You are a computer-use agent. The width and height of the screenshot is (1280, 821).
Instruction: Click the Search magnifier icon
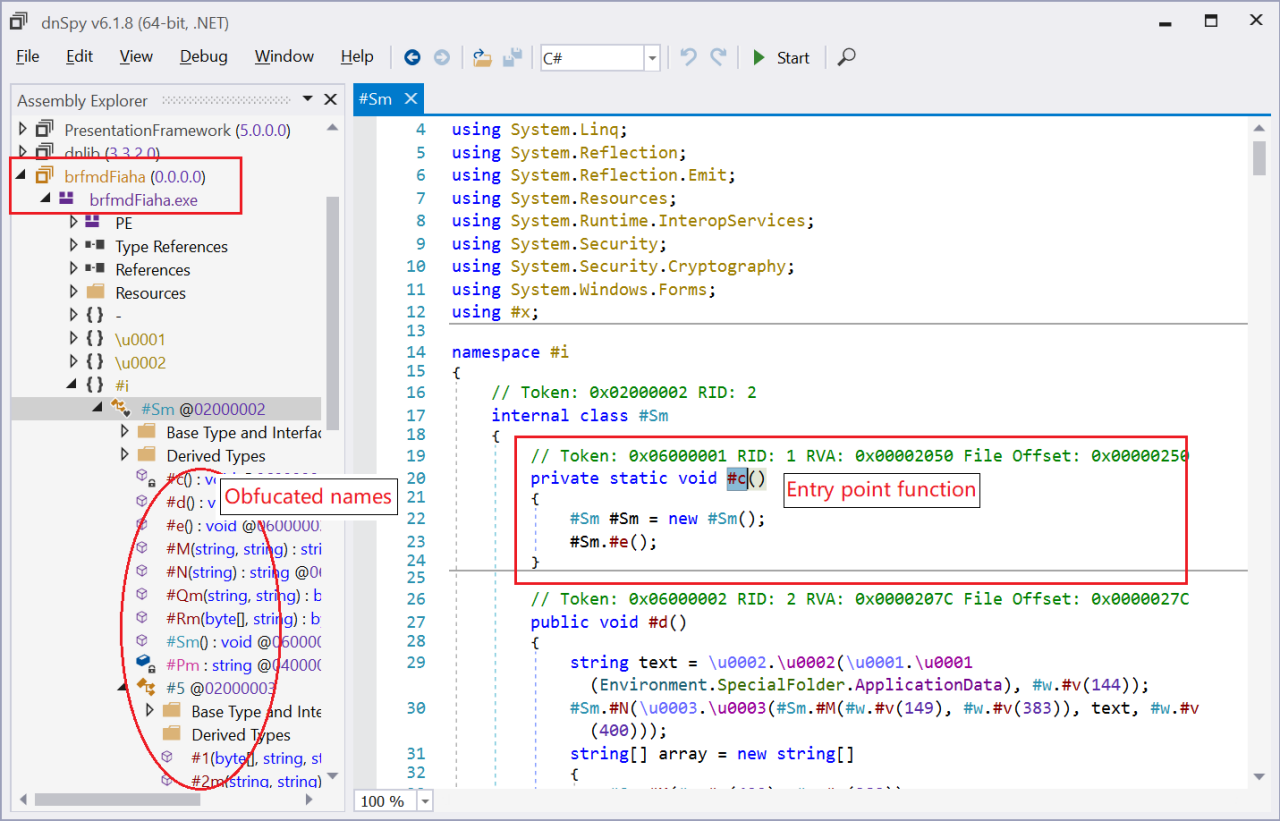point(847,58)
